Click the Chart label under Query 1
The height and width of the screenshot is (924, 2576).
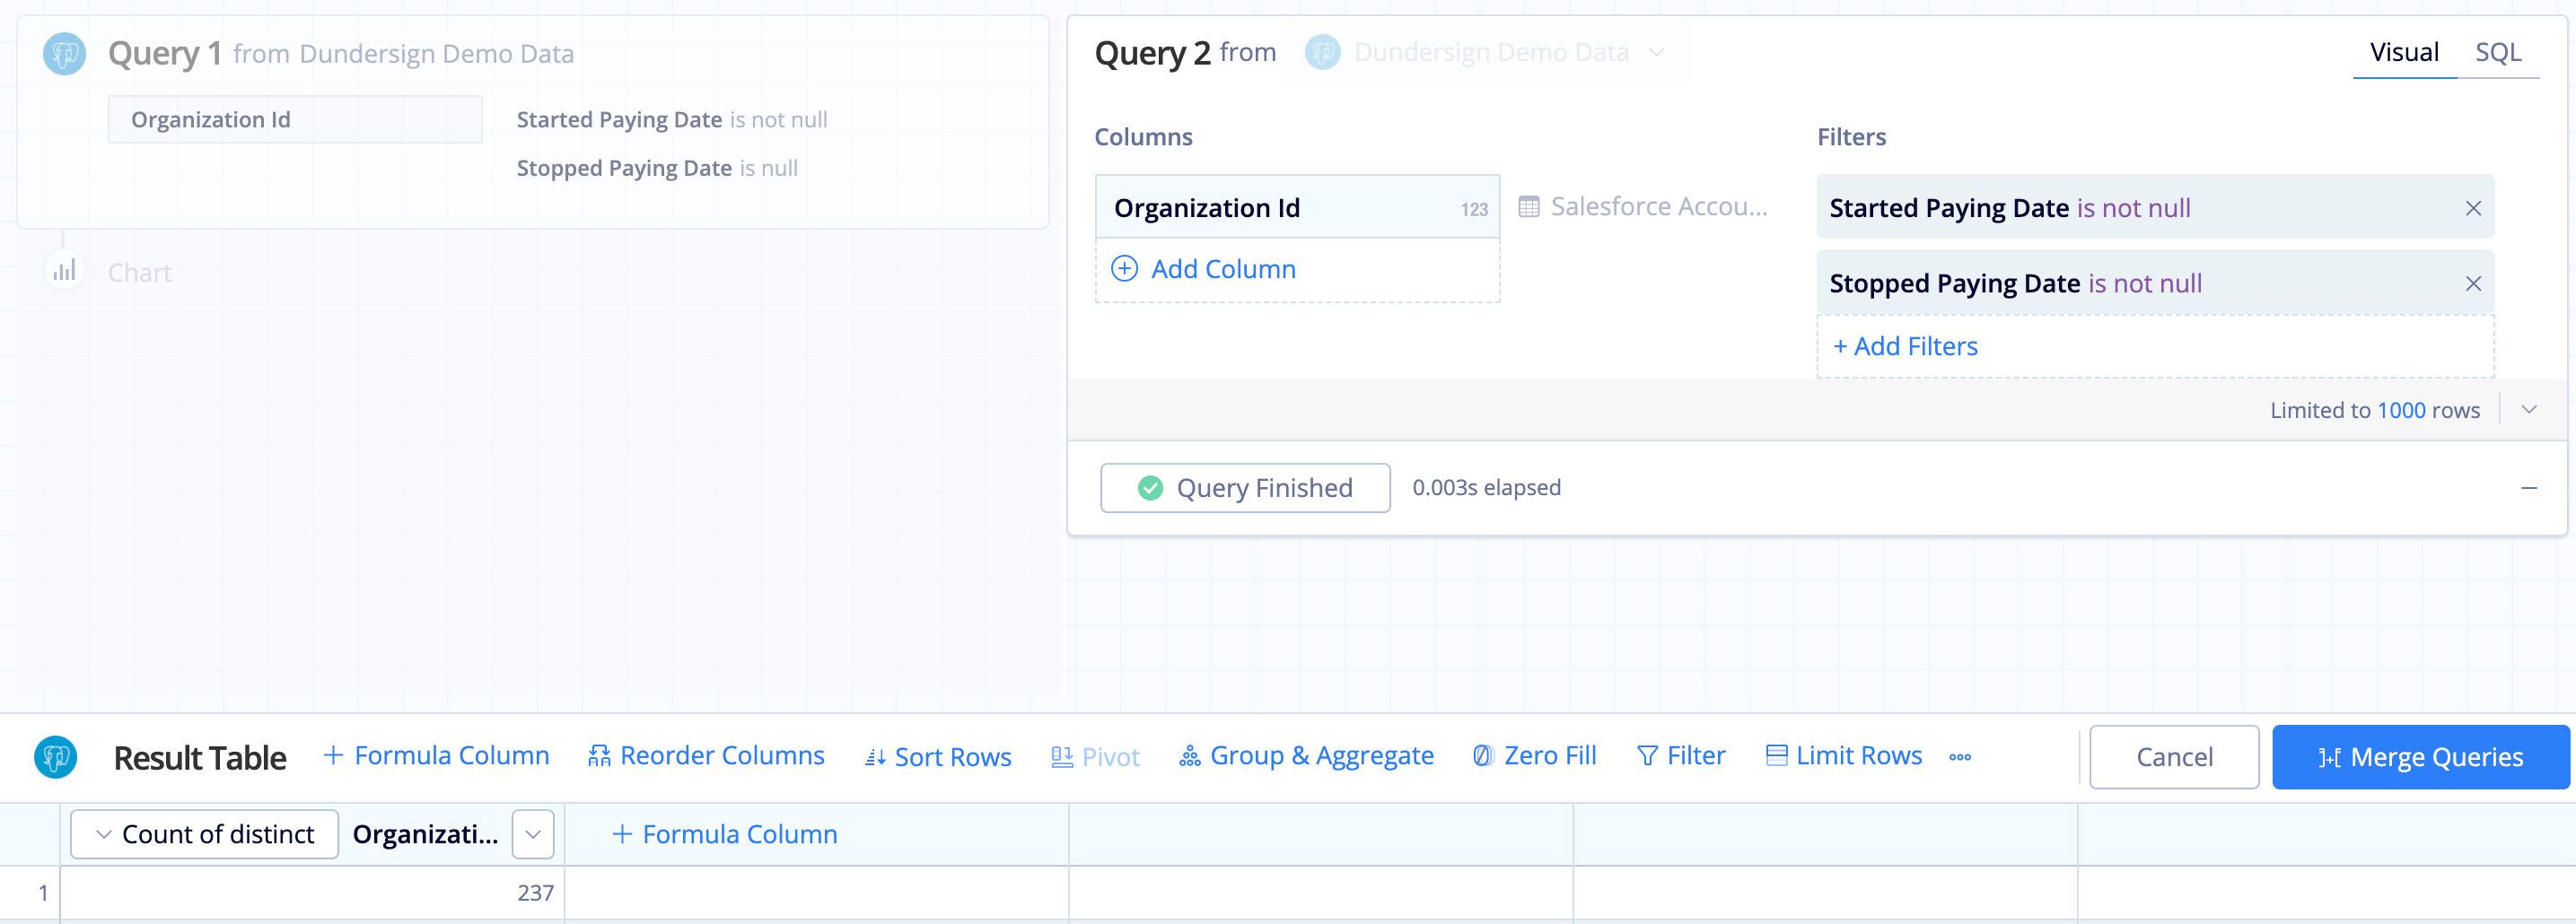[139, 272]
